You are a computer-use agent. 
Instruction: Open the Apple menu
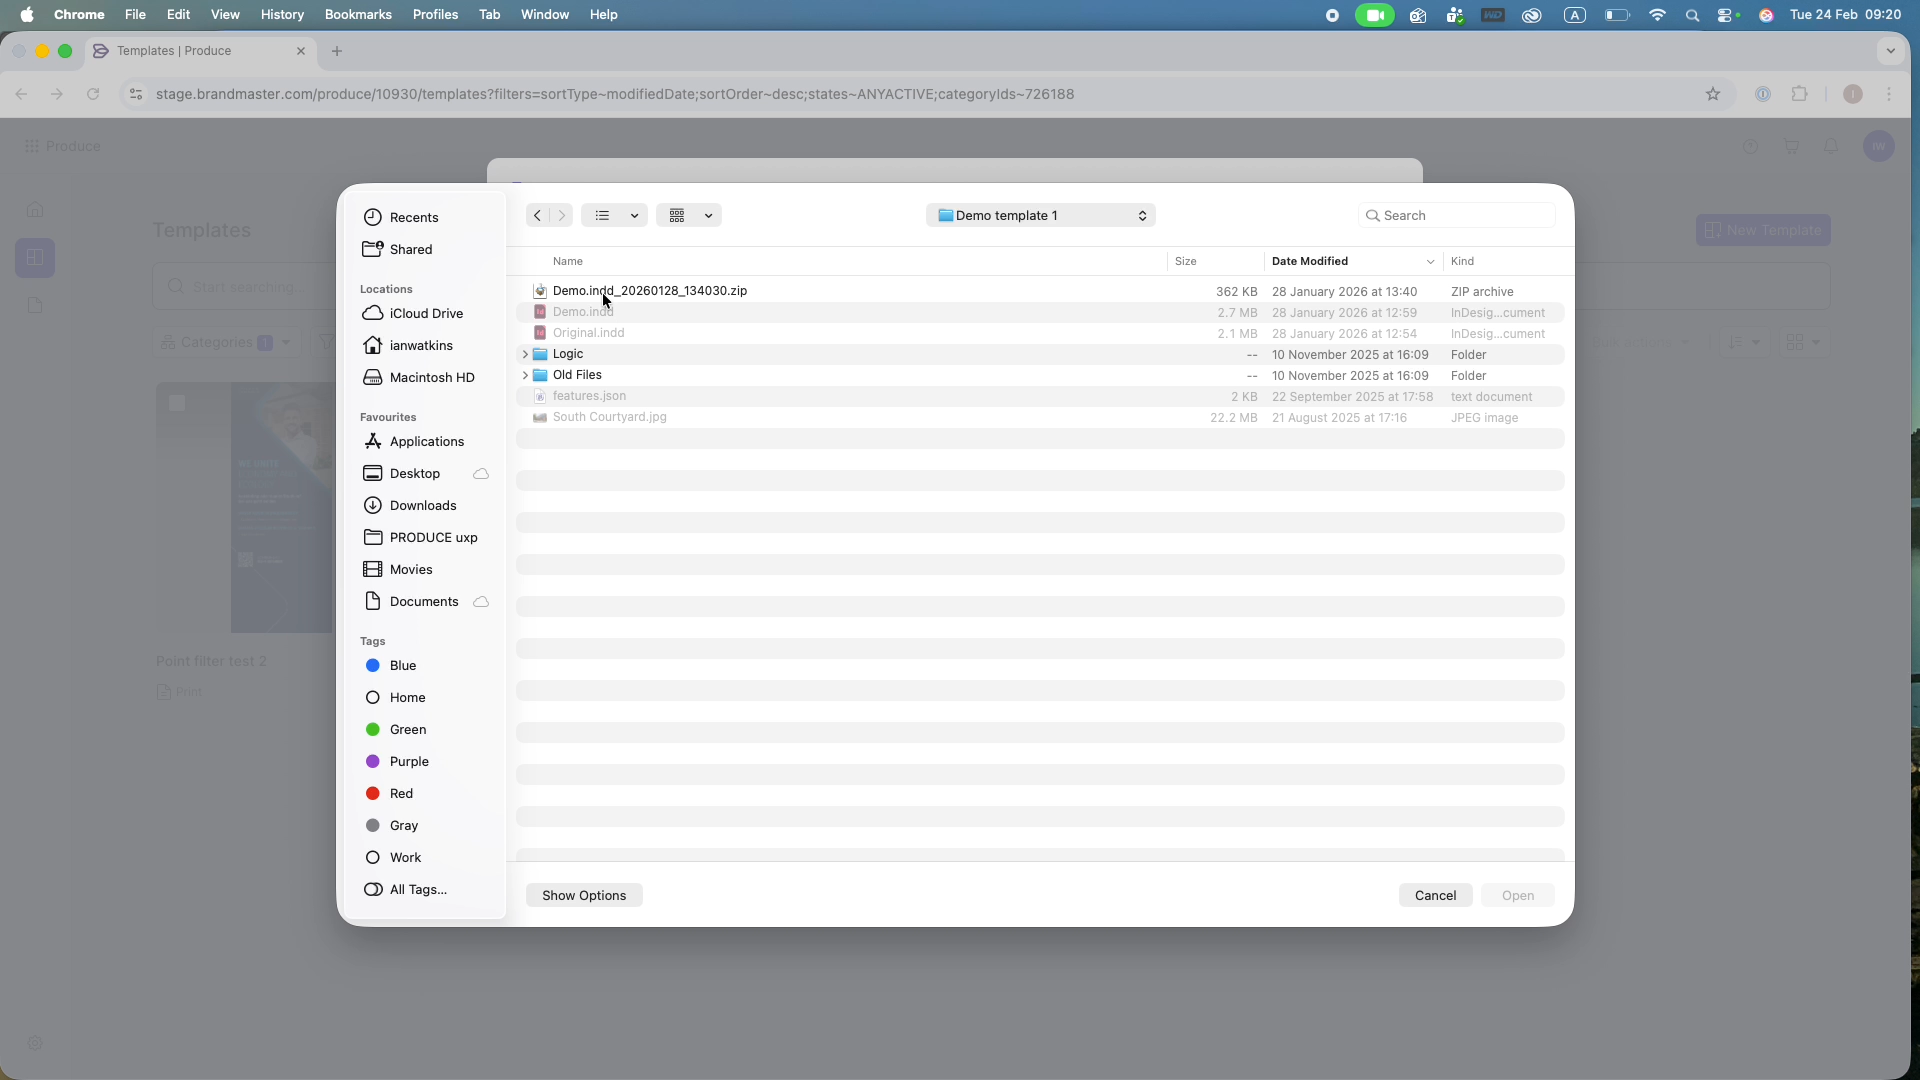tap(27, 14)
